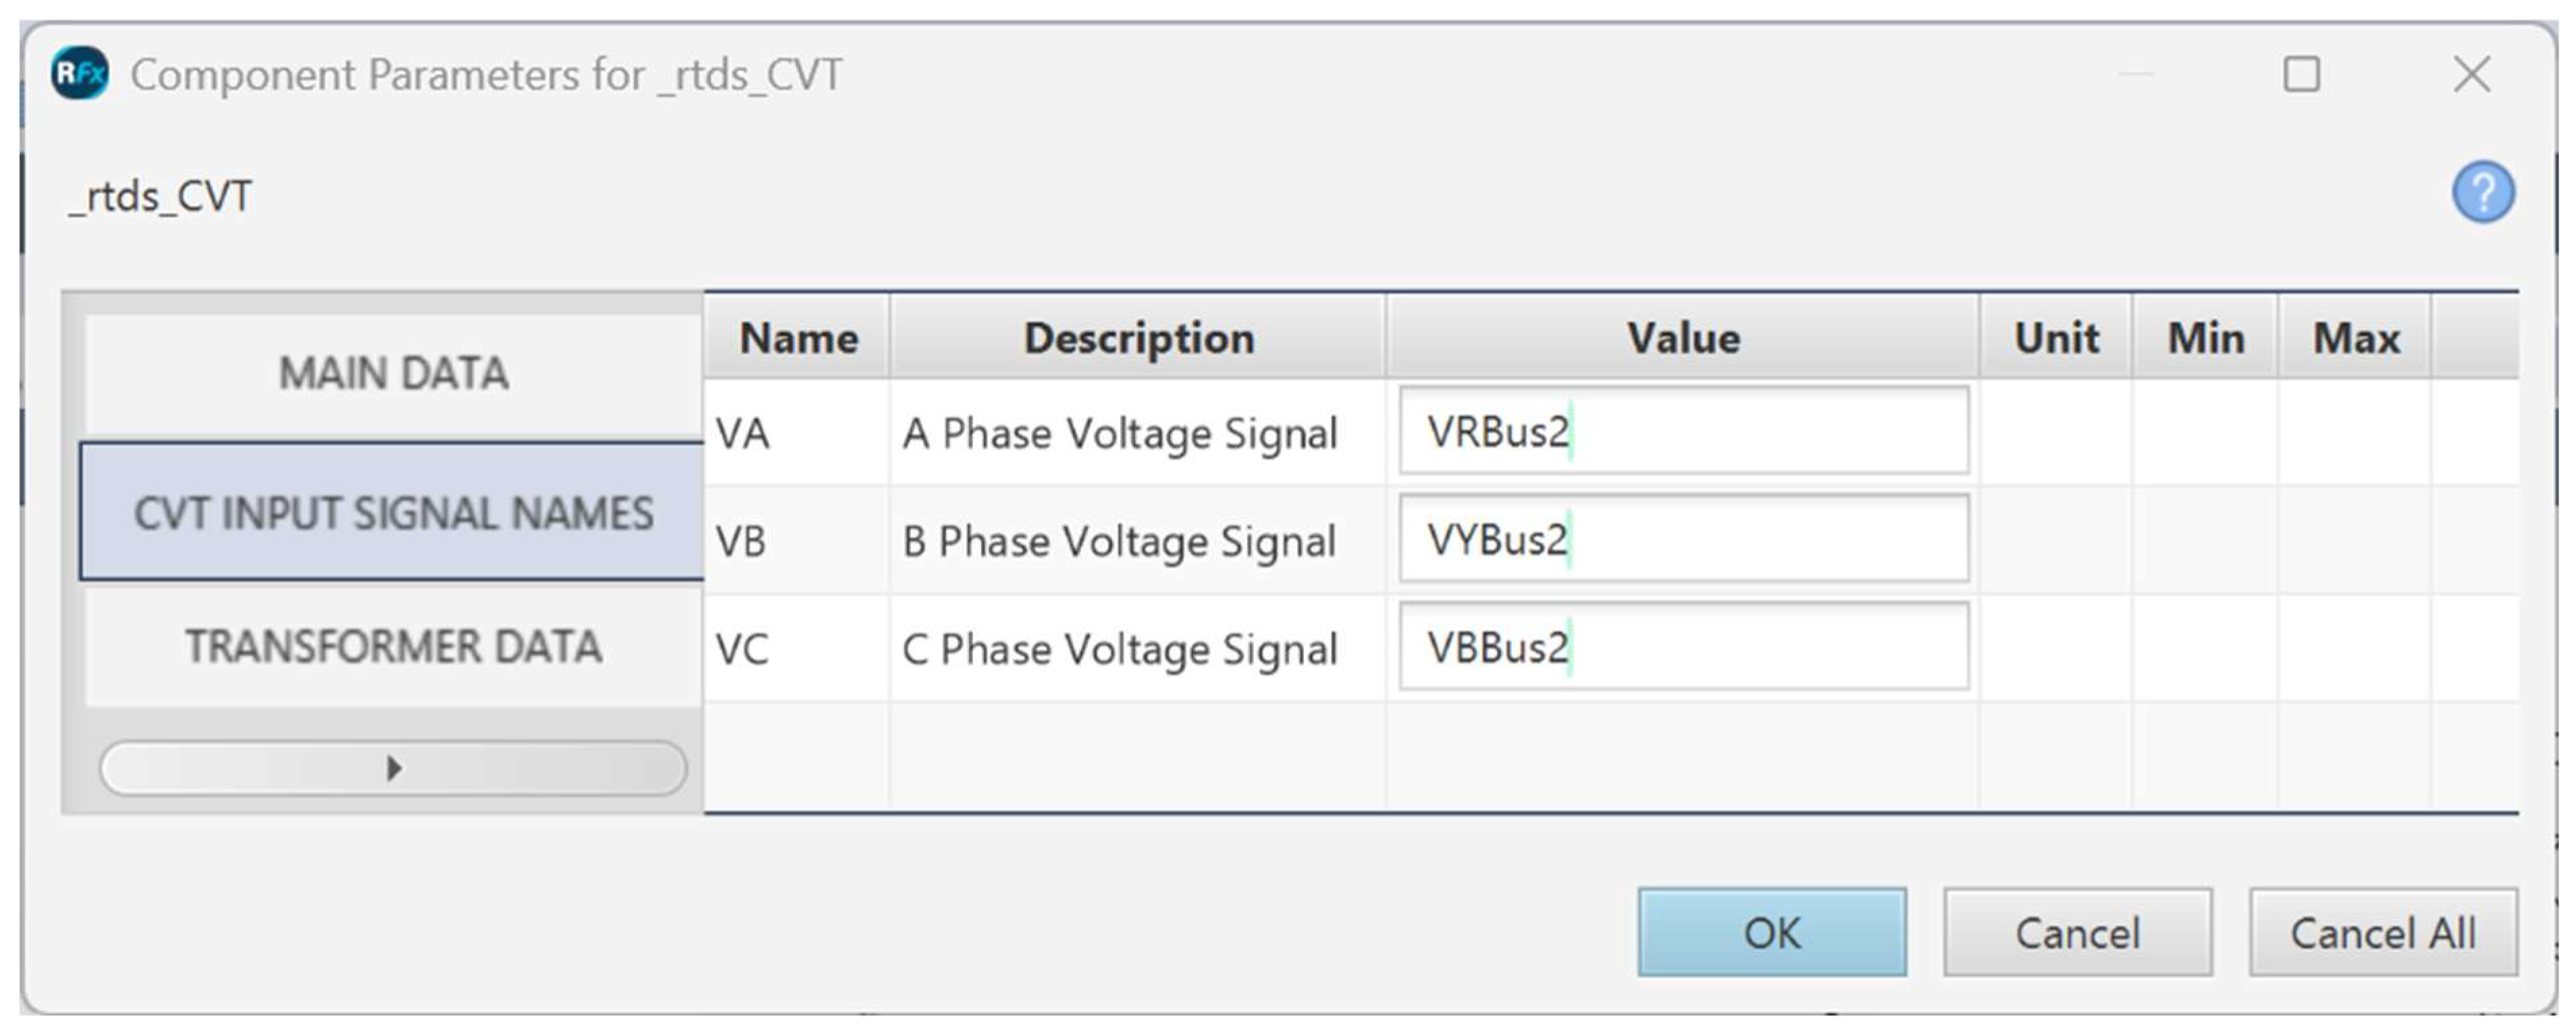Select the A Phase Voltage Signal row
This screenshot has height=1034, width=2576.
1118,434
